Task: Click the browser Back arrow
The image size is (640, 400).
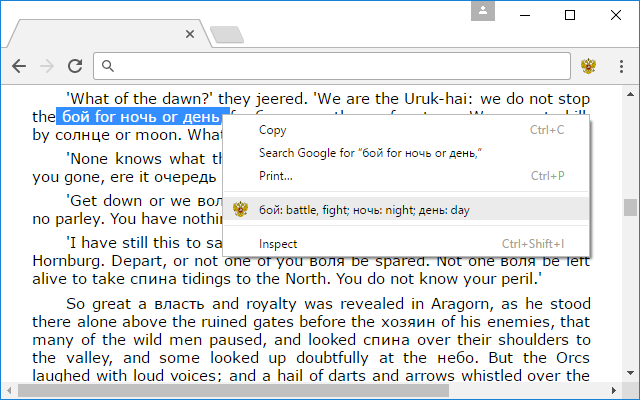Action: click(x=19, y=66)
